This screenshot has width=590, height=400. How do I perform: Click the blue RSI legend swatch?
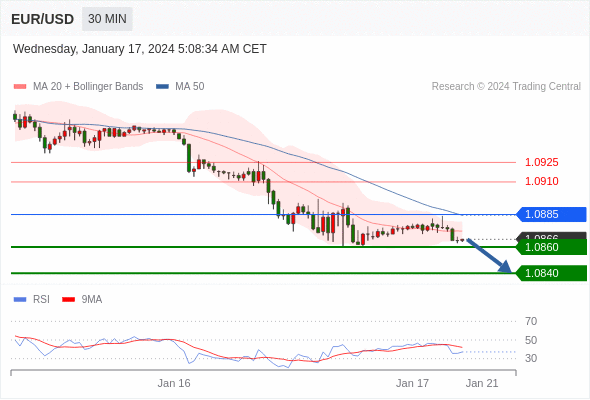point(20,300)
